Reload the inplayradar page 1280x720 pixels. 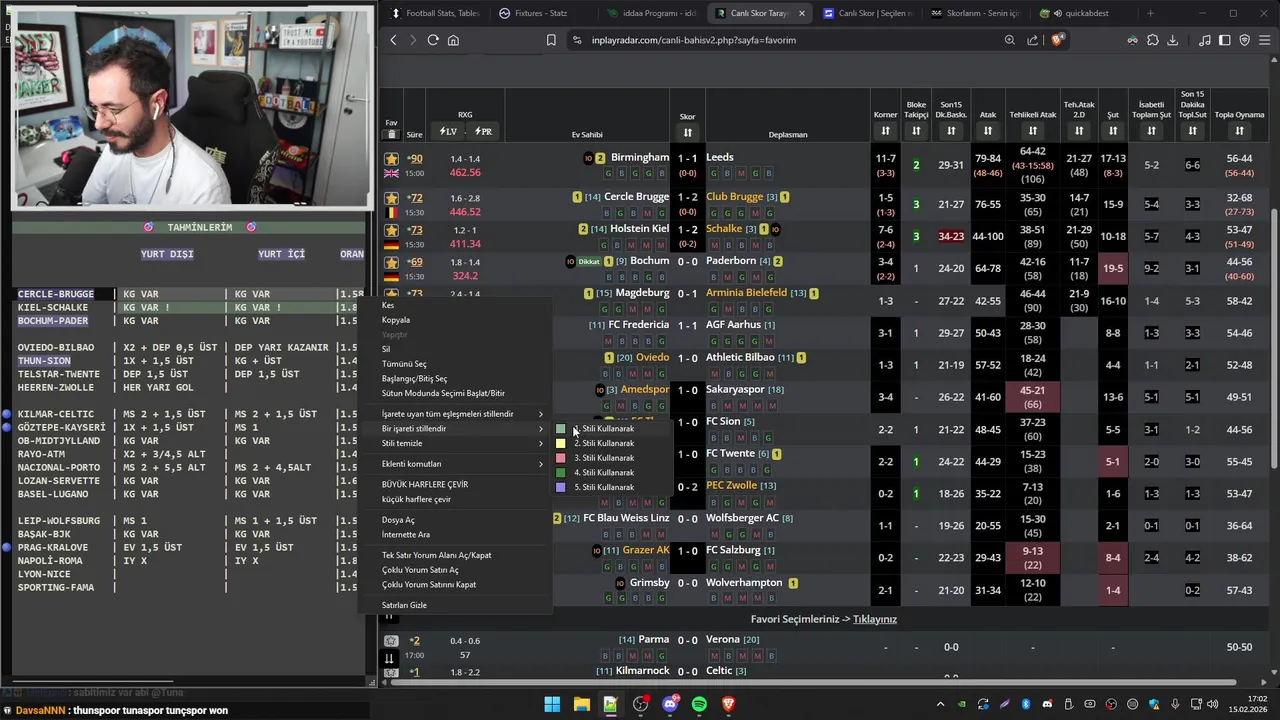pyautogui.click(x=433, y=40)
